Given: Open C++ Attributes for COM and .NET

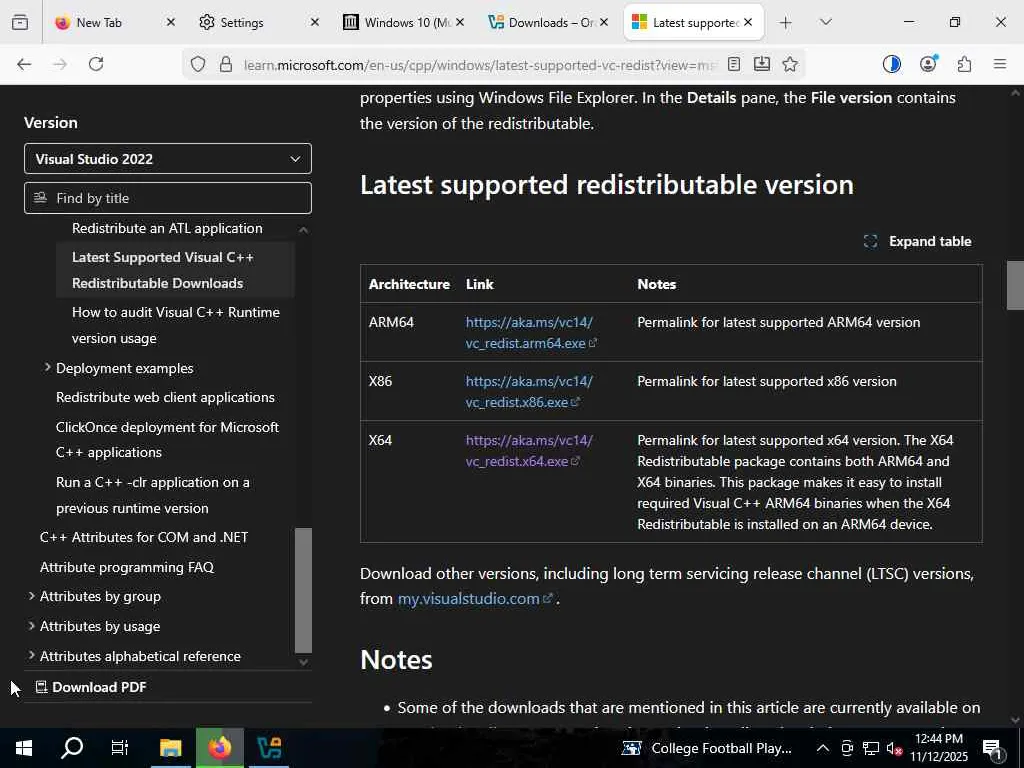Looking at the screenshot, I should pos(144,537).
